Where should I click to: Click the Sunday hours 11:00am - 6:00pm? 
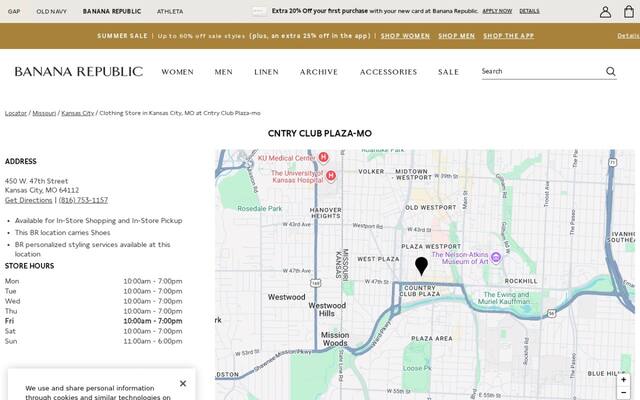[153, 341]
